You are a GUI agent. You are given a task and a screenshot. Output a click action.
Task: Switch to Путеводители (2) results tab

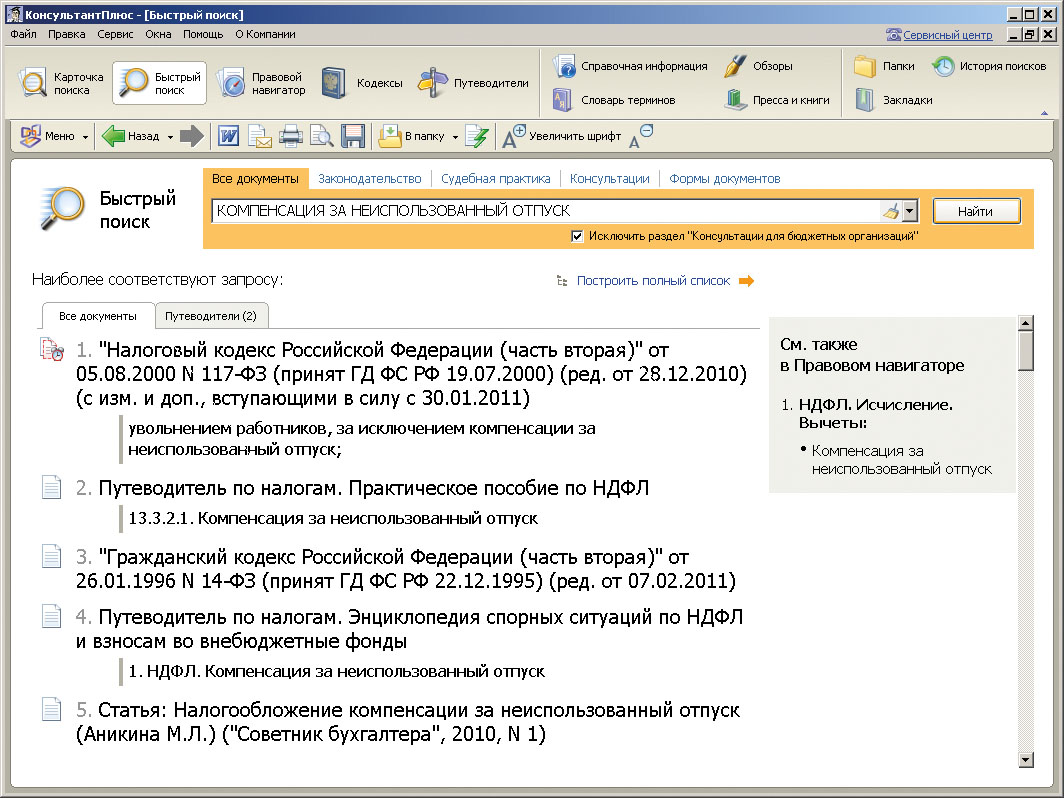click(211, 316)
